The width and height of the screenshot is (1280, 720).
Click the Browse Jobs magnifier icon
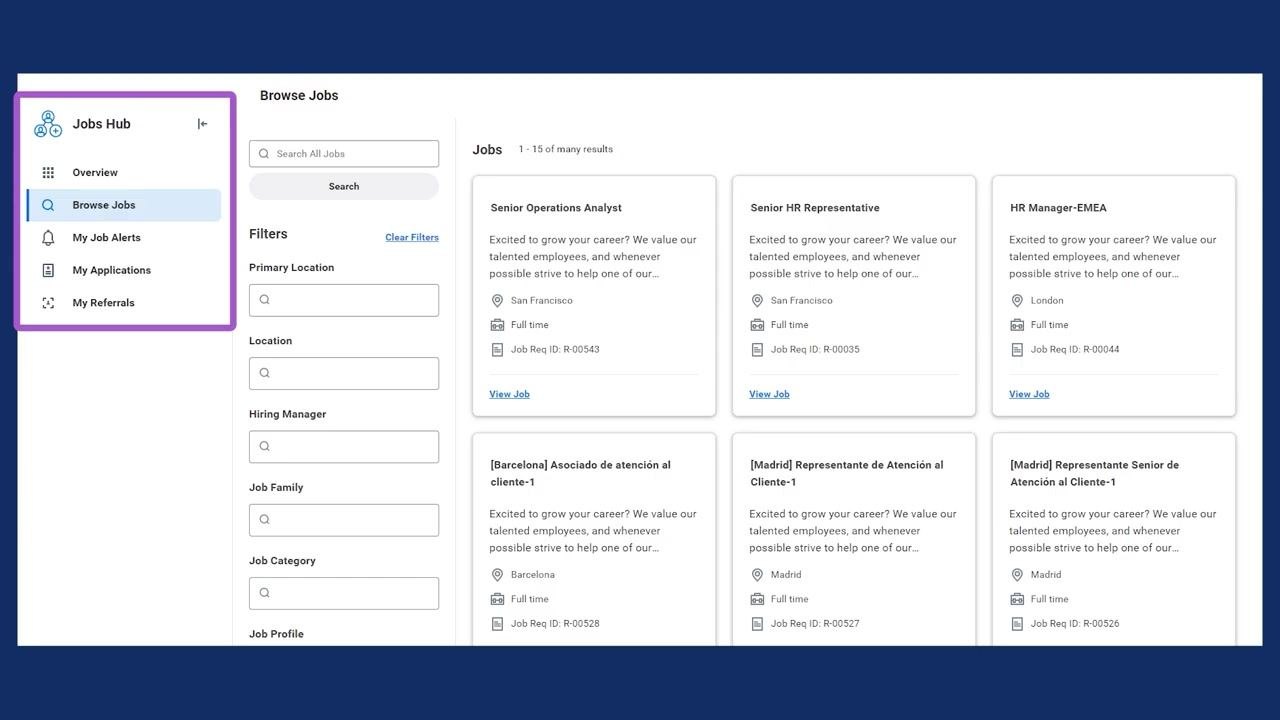tap(48, 205)
